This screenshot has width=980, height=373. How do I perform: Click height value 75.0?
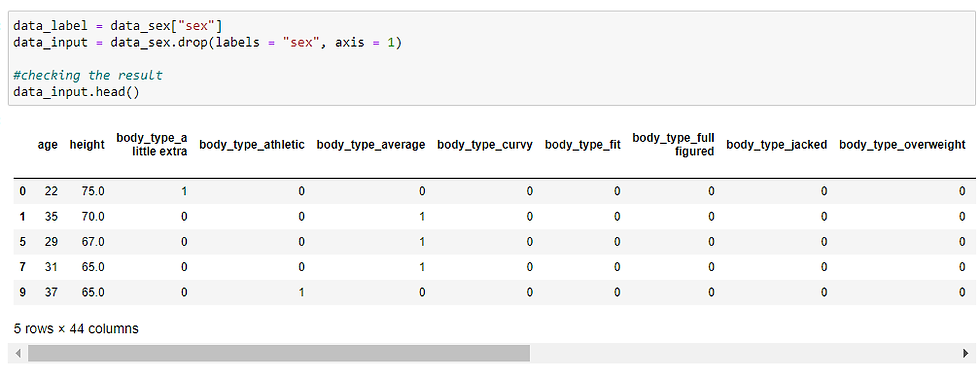coord(92,191)
